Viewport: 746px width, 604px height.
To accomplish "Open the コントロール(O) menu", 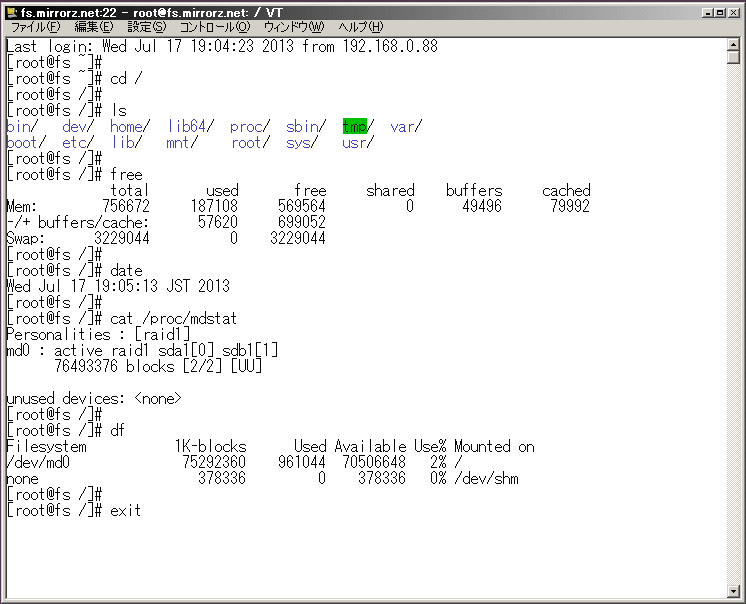I will pos(215,27).
